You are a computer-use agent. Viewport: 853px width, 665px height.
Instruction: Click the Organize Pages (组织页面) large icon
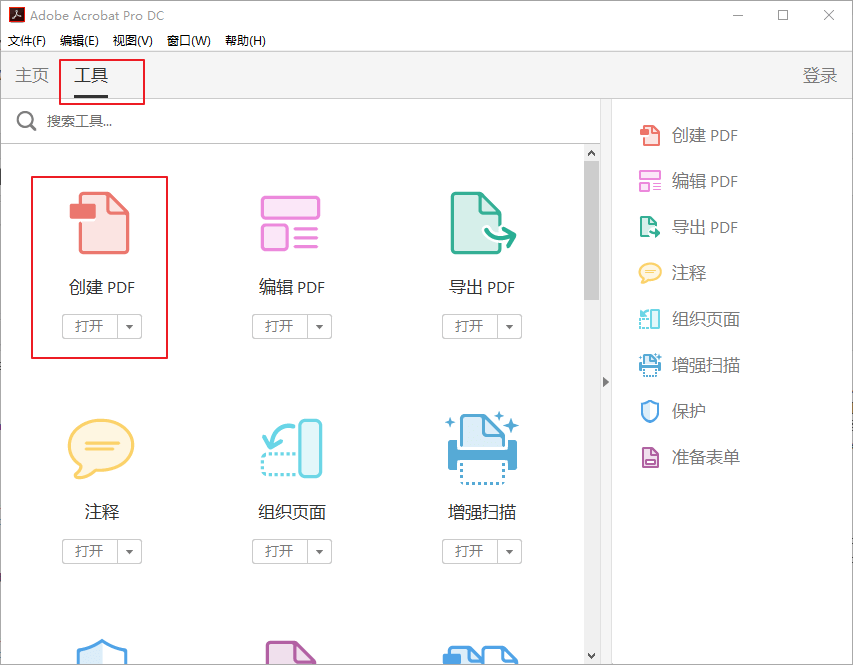pyautogui.click(x=292, y=448)
